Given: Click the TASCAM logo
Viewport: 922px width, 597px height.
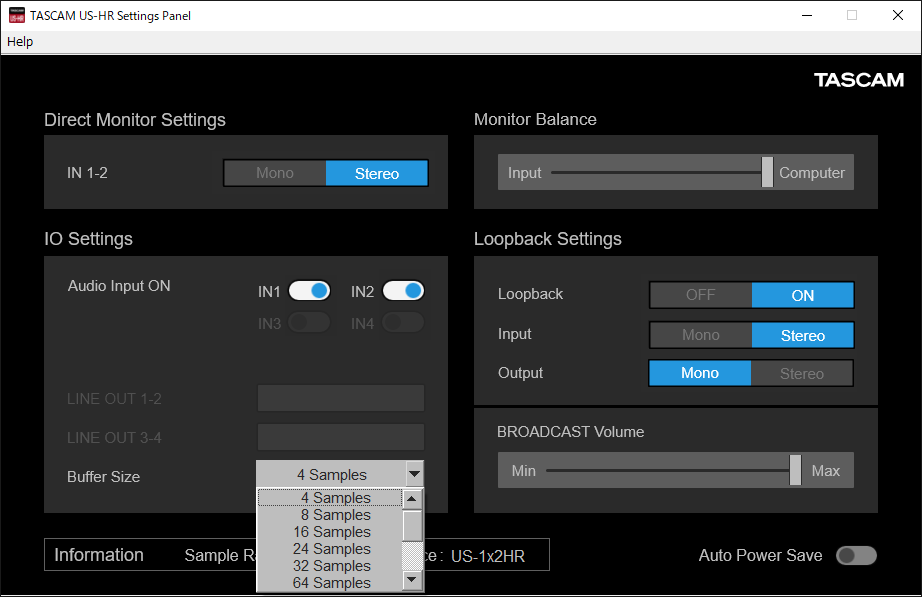Looking at the screenshot, I should (x=858, y=80).
